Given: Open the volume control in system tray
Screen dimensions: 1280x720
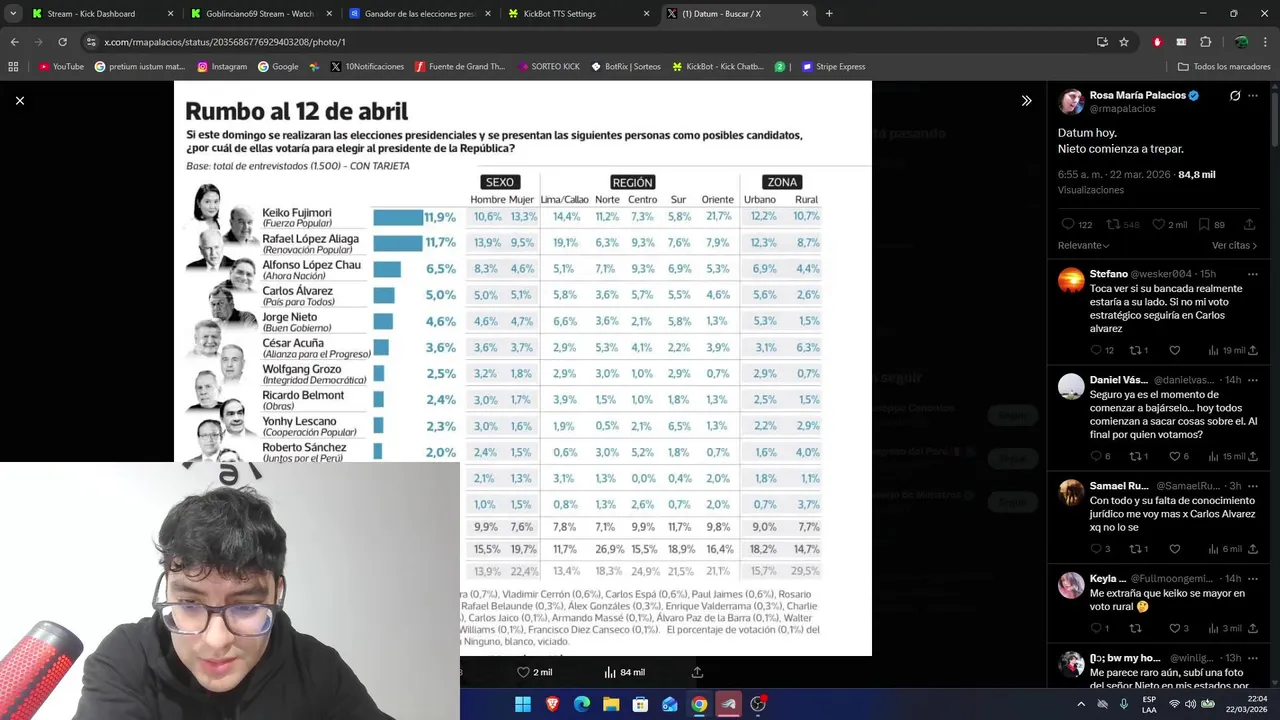Looking at the screenshot, I should (x=1192, y=704).
